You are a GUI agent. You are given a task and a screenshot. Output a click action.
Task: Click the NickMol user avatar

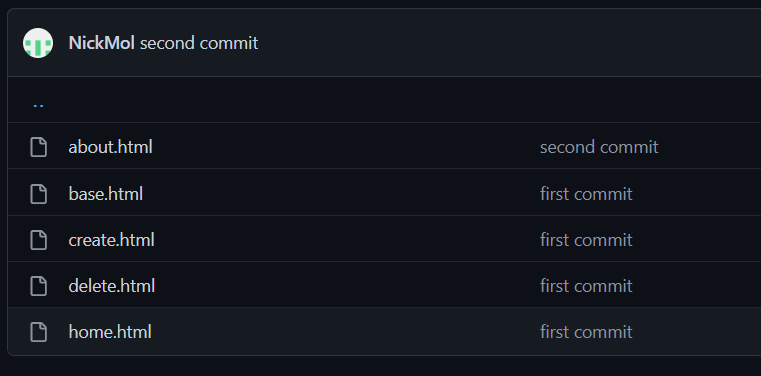[x=38, y=43]
